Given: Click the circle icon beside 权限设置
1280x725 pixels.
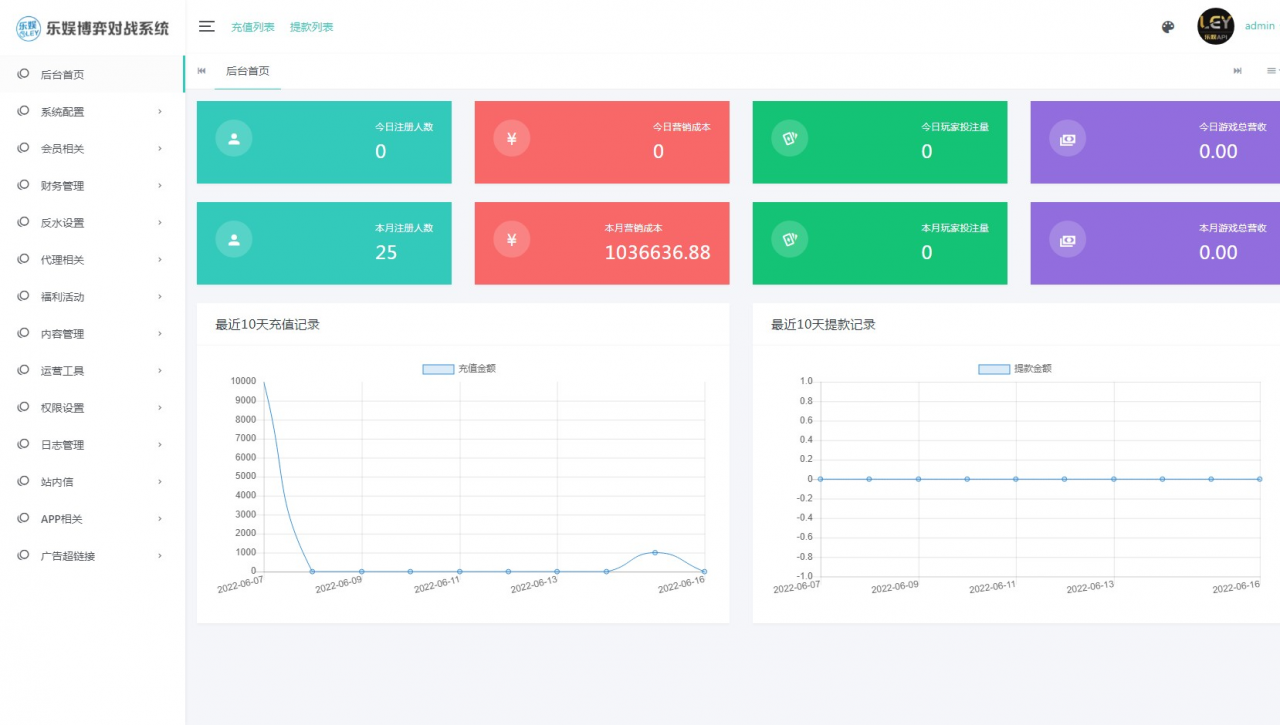Looking at the screenshot, I should [23, 407].
